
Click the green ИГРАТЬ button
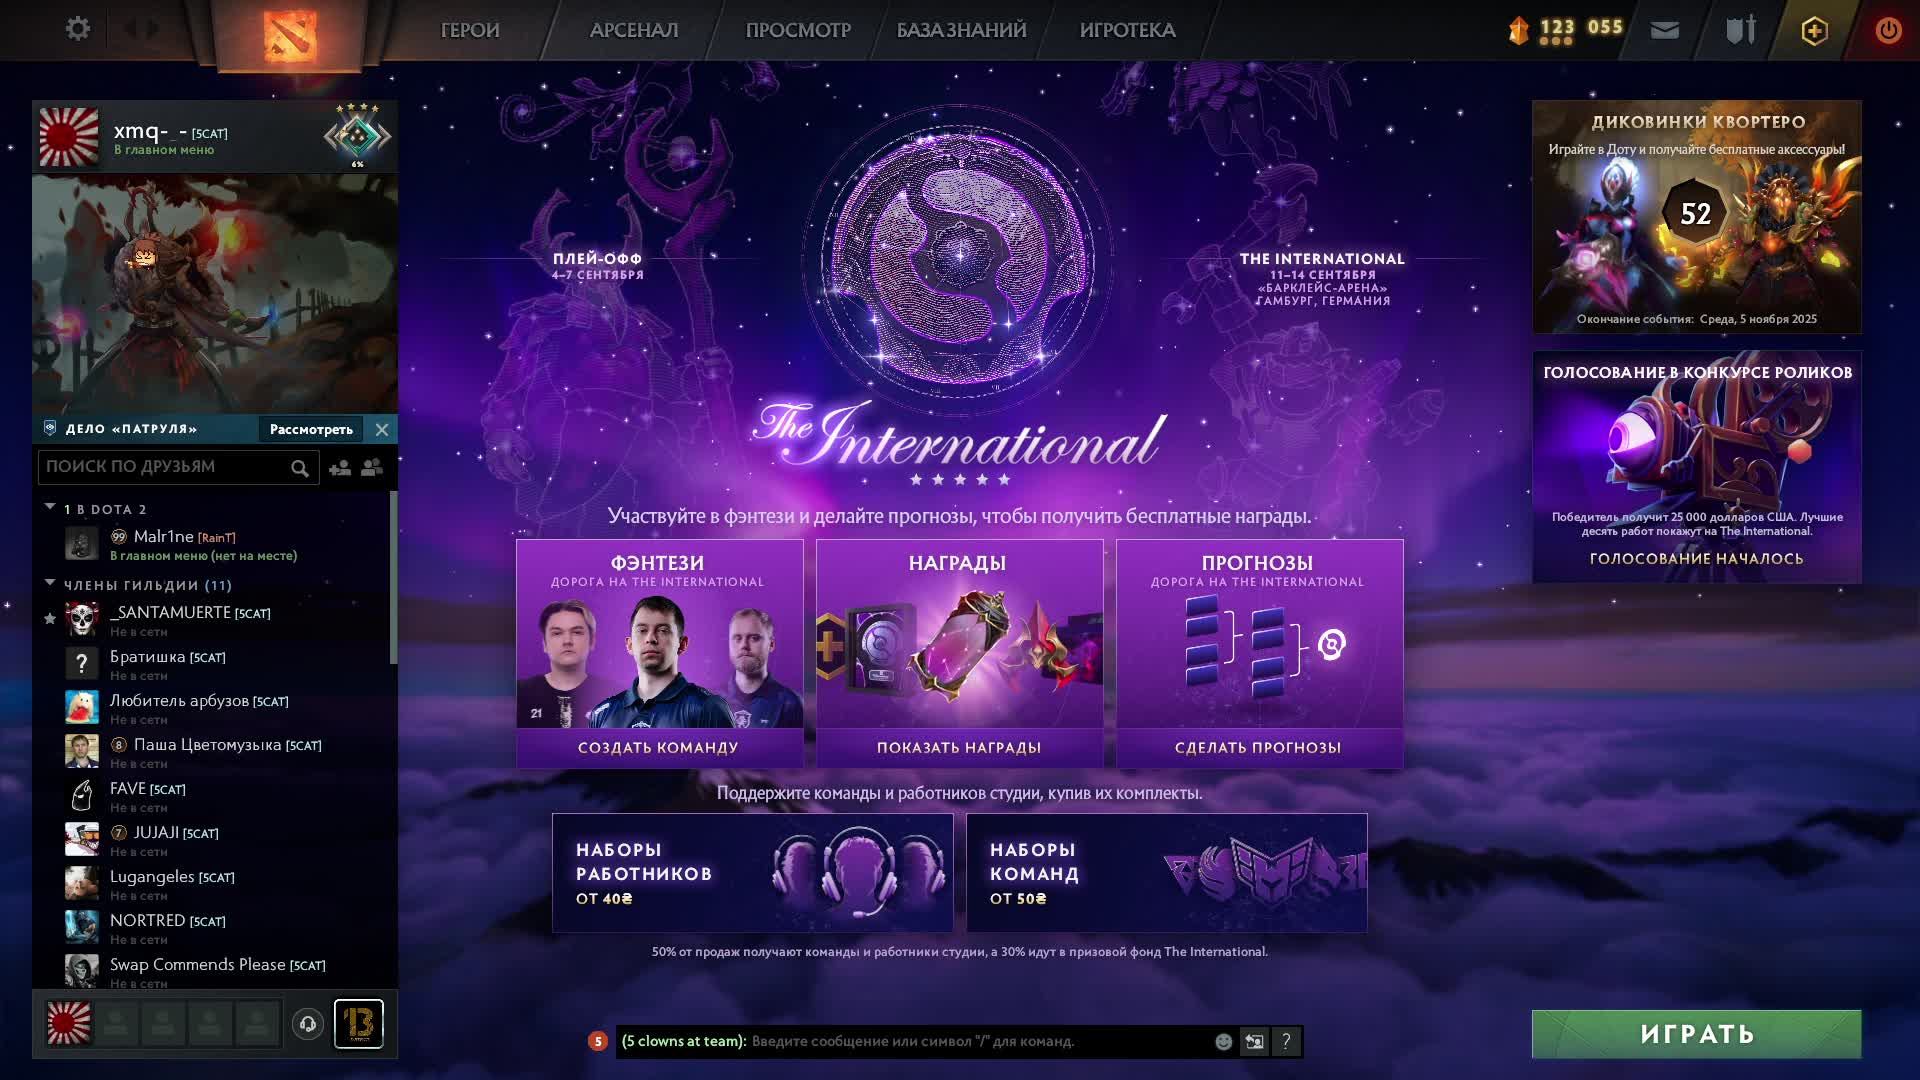[1696, 1034]
